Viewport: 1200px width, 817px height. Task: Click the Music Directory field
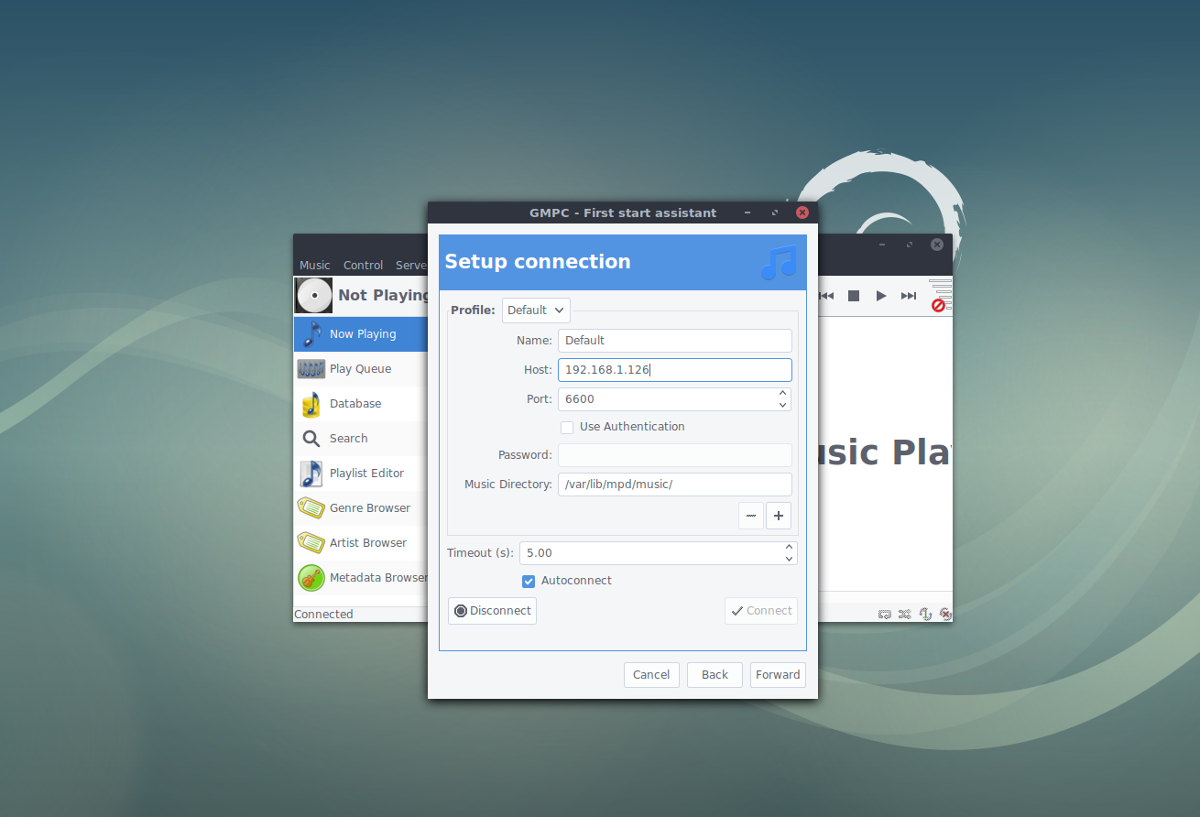tap(675, 485)
